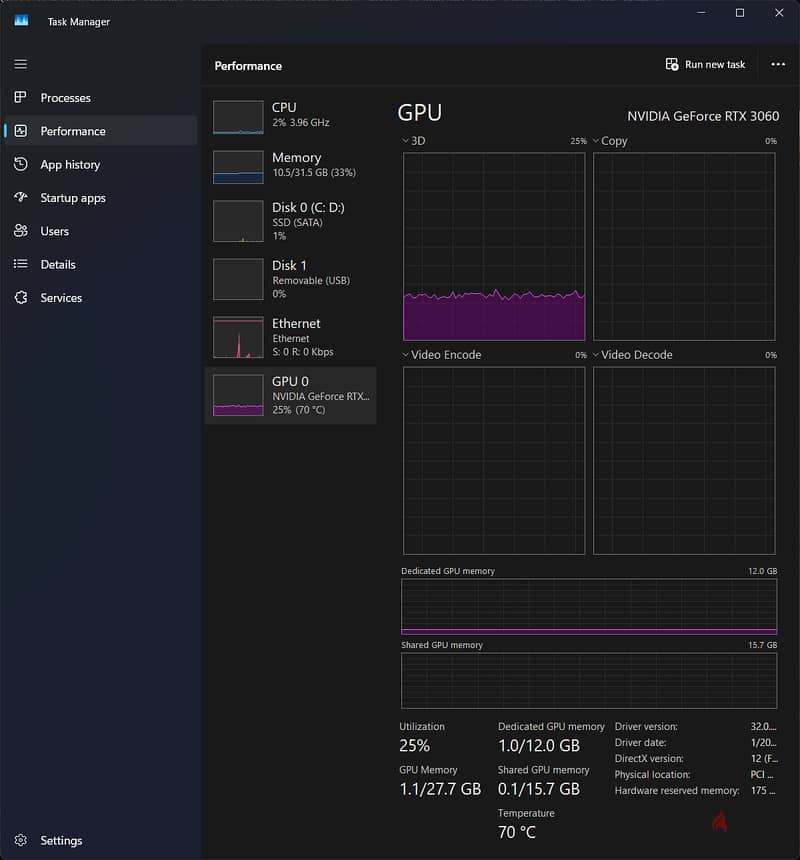Click the Details list icon

coord(21,264)
